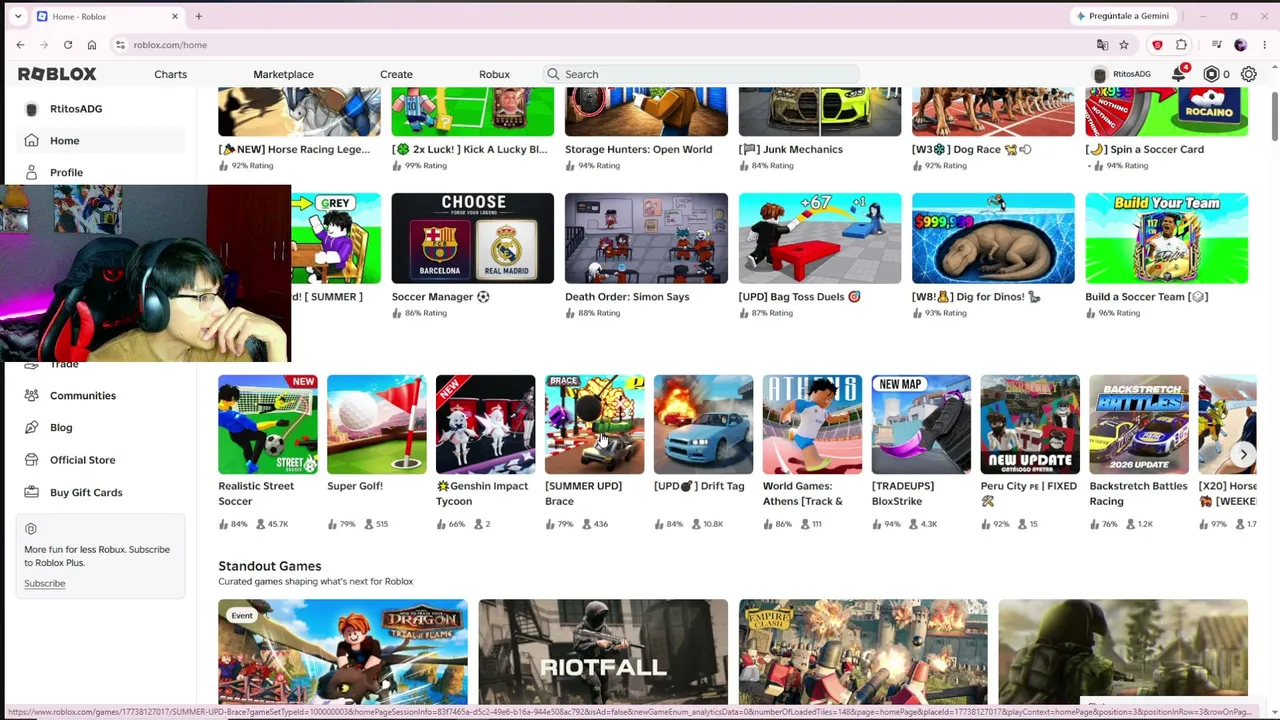Screen dimensions: 1280x720
Task: Open the Roblox Home sidebar icon
Action: click(x=32, y=141)
